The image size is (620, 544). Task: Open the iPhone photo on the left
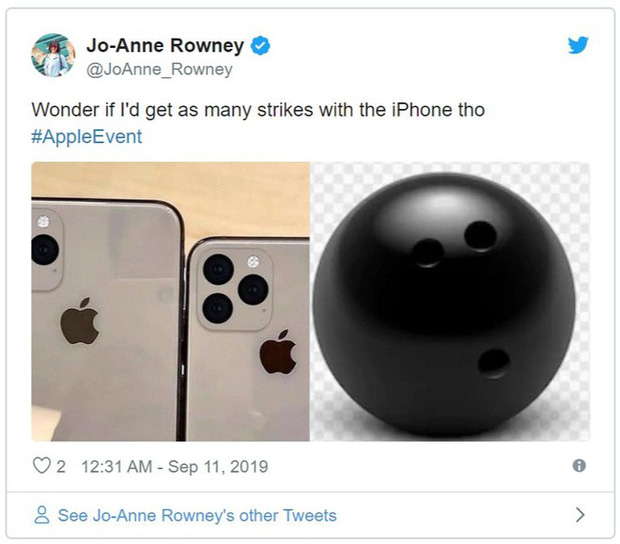click(170, 301)
